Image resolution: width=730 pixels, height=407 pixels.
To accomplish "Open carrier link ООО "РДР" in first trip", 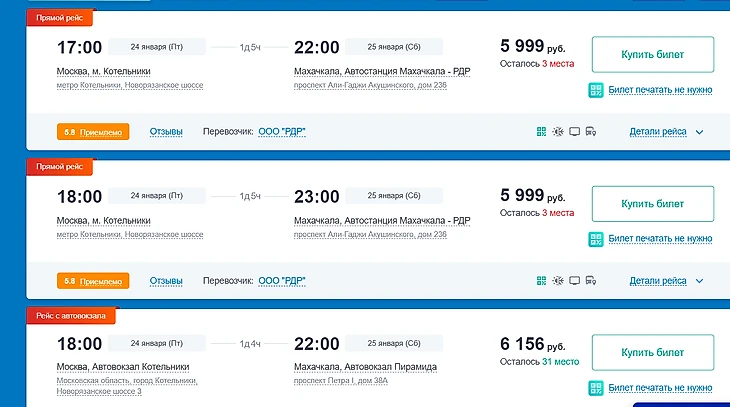I will click(x=282, y=131).
